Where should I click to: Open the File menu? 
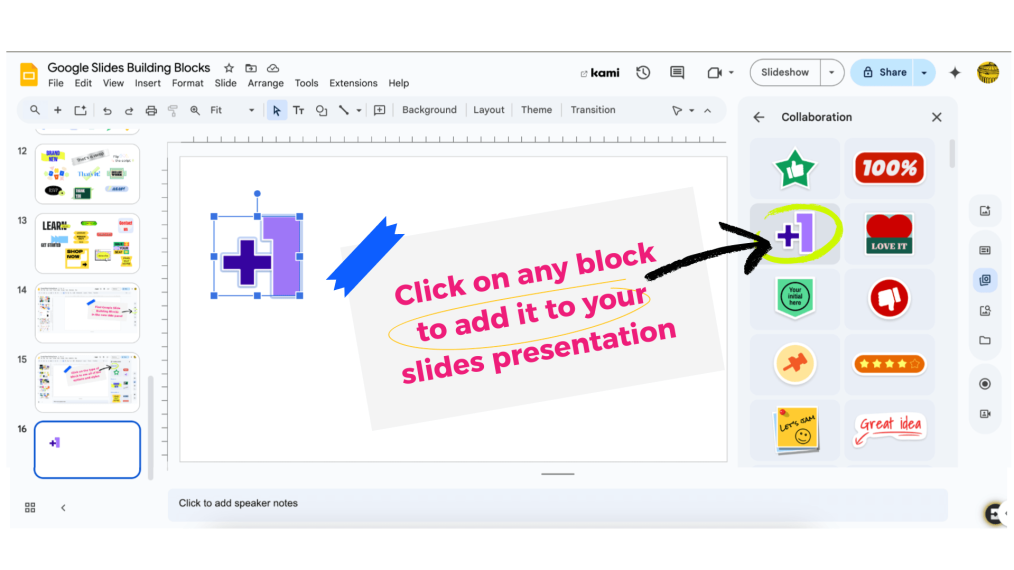(x=56, y=83)
